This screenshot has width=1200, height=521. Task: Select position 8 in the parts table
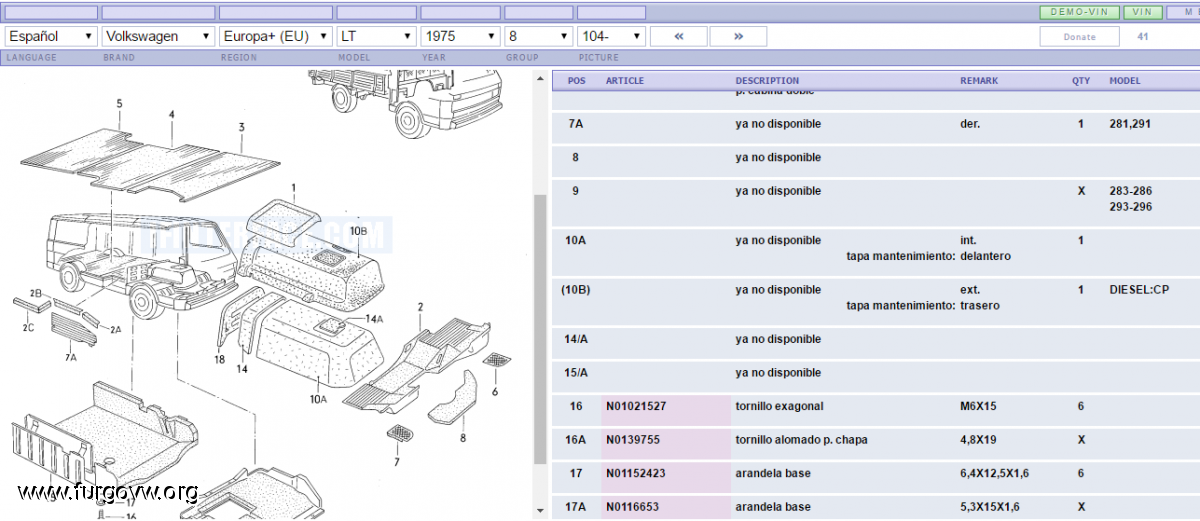(x=575, y=157)
